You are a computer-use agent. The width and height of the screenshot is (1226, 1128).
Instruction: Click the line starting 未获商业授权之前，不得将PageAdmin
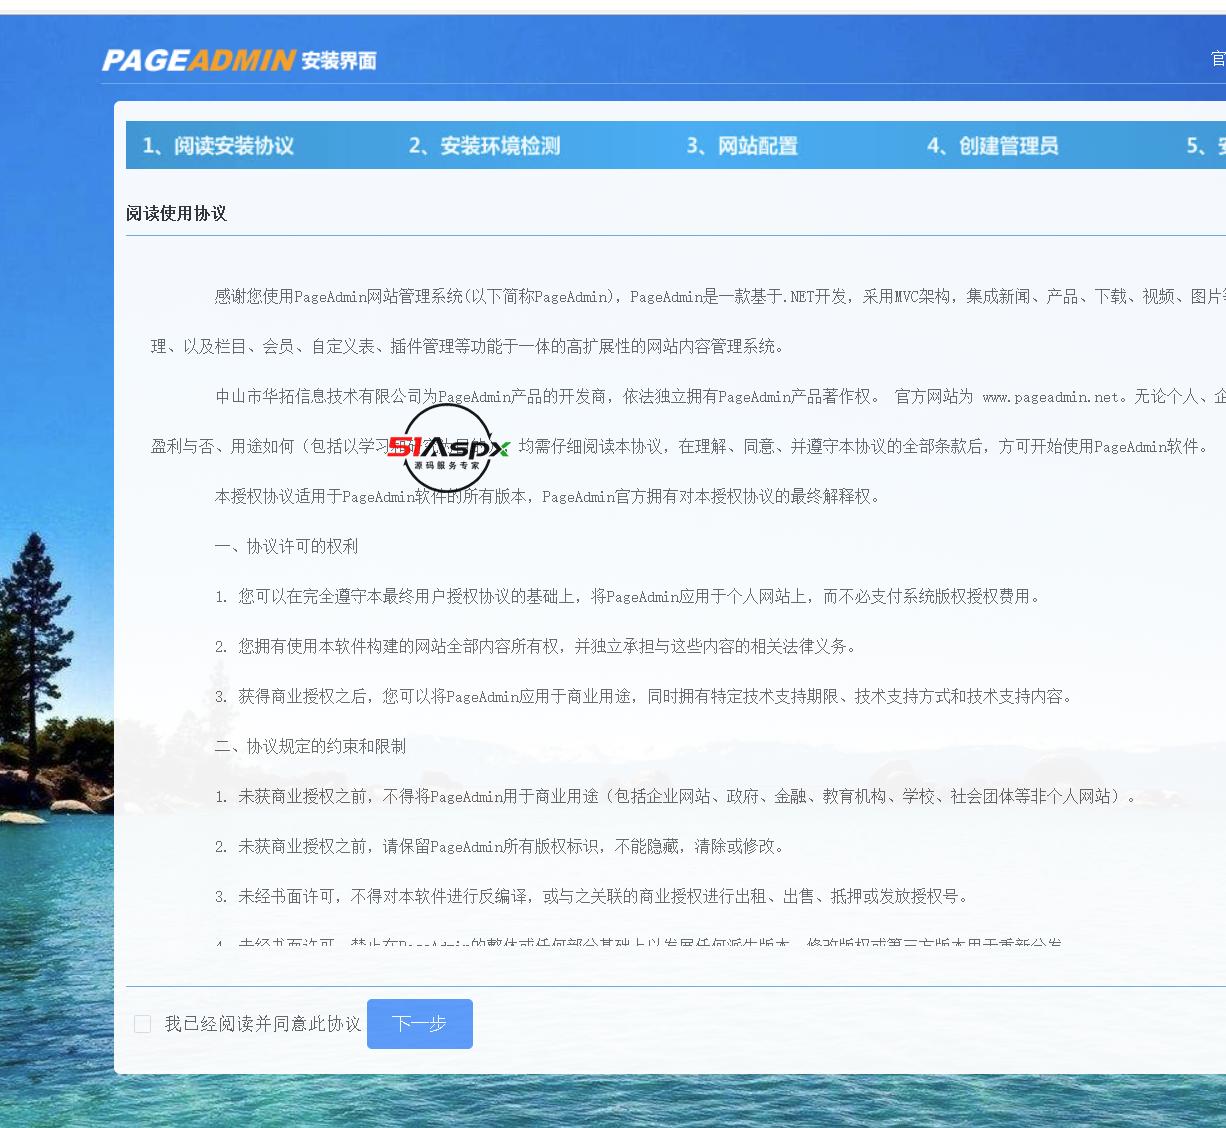click(678, 797)
